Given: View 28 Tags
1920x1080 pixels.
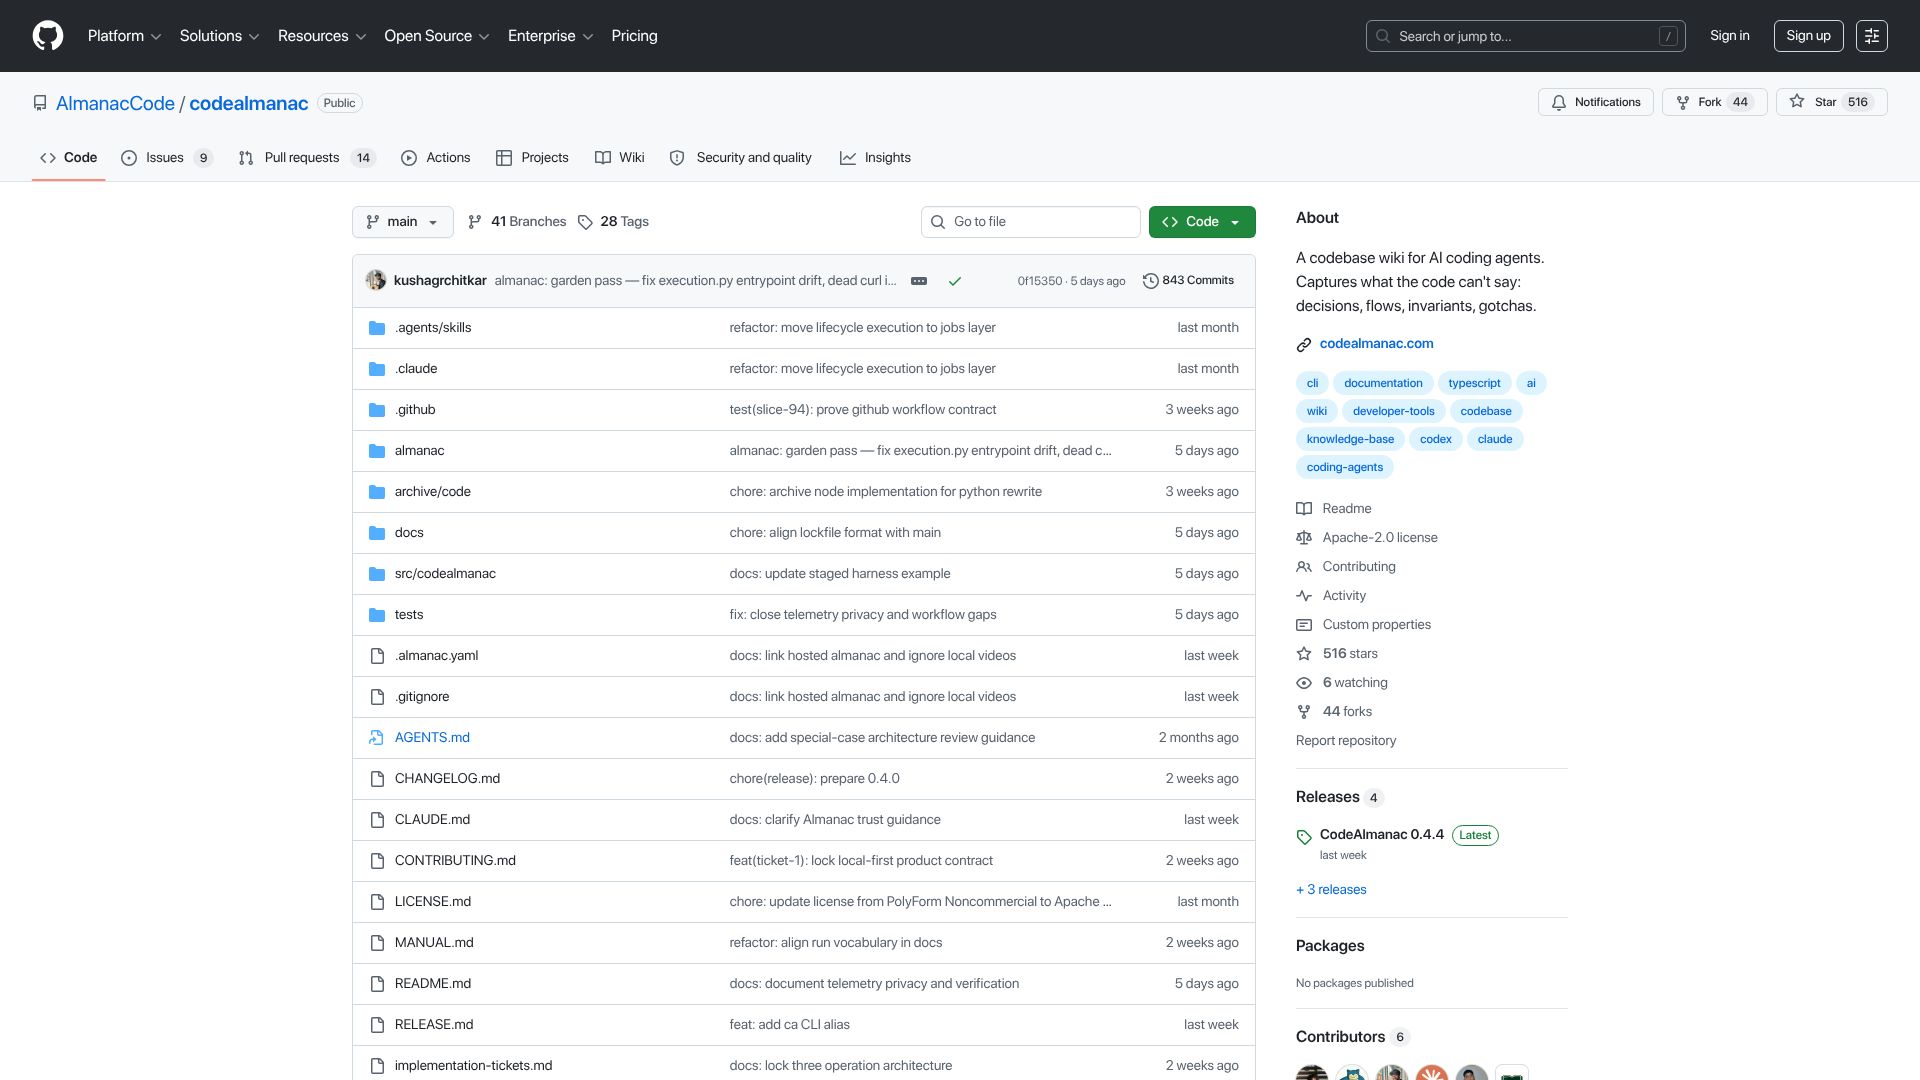Looking at the screenshot, I should pyautogui.click(x=613, y=222).
